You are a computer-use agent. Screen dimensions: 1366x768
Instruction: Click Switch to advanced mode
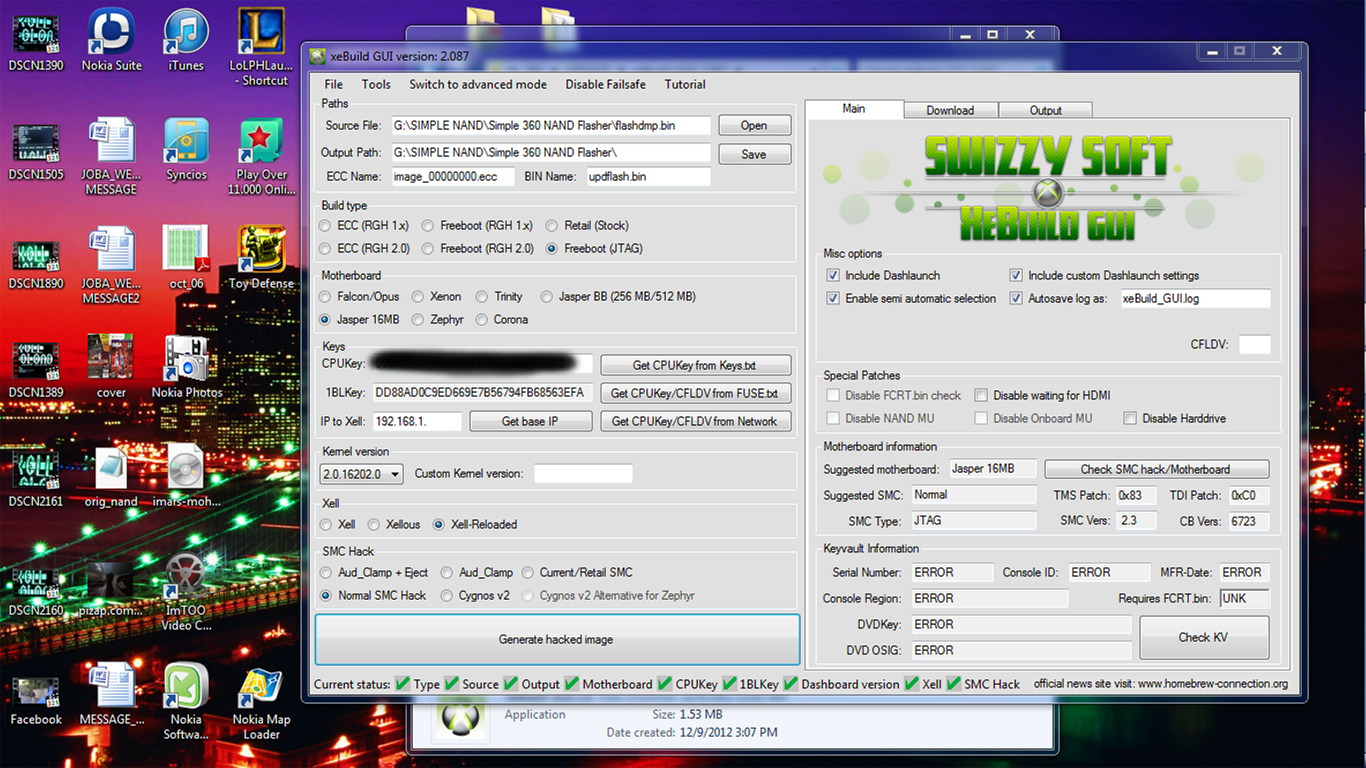coord(478,84)
